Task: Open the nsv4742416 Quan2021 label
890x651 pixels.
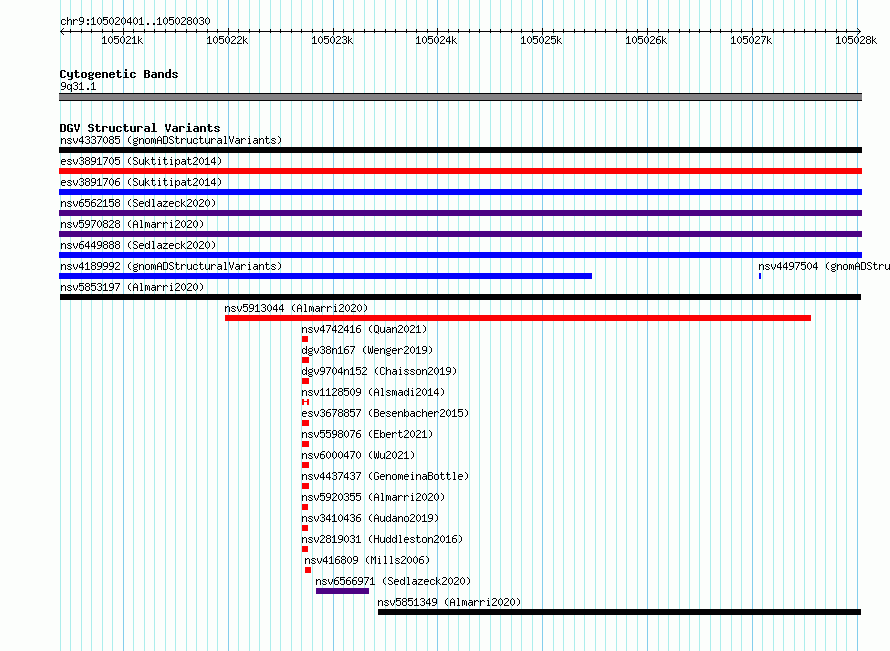Action: (364, 329)
